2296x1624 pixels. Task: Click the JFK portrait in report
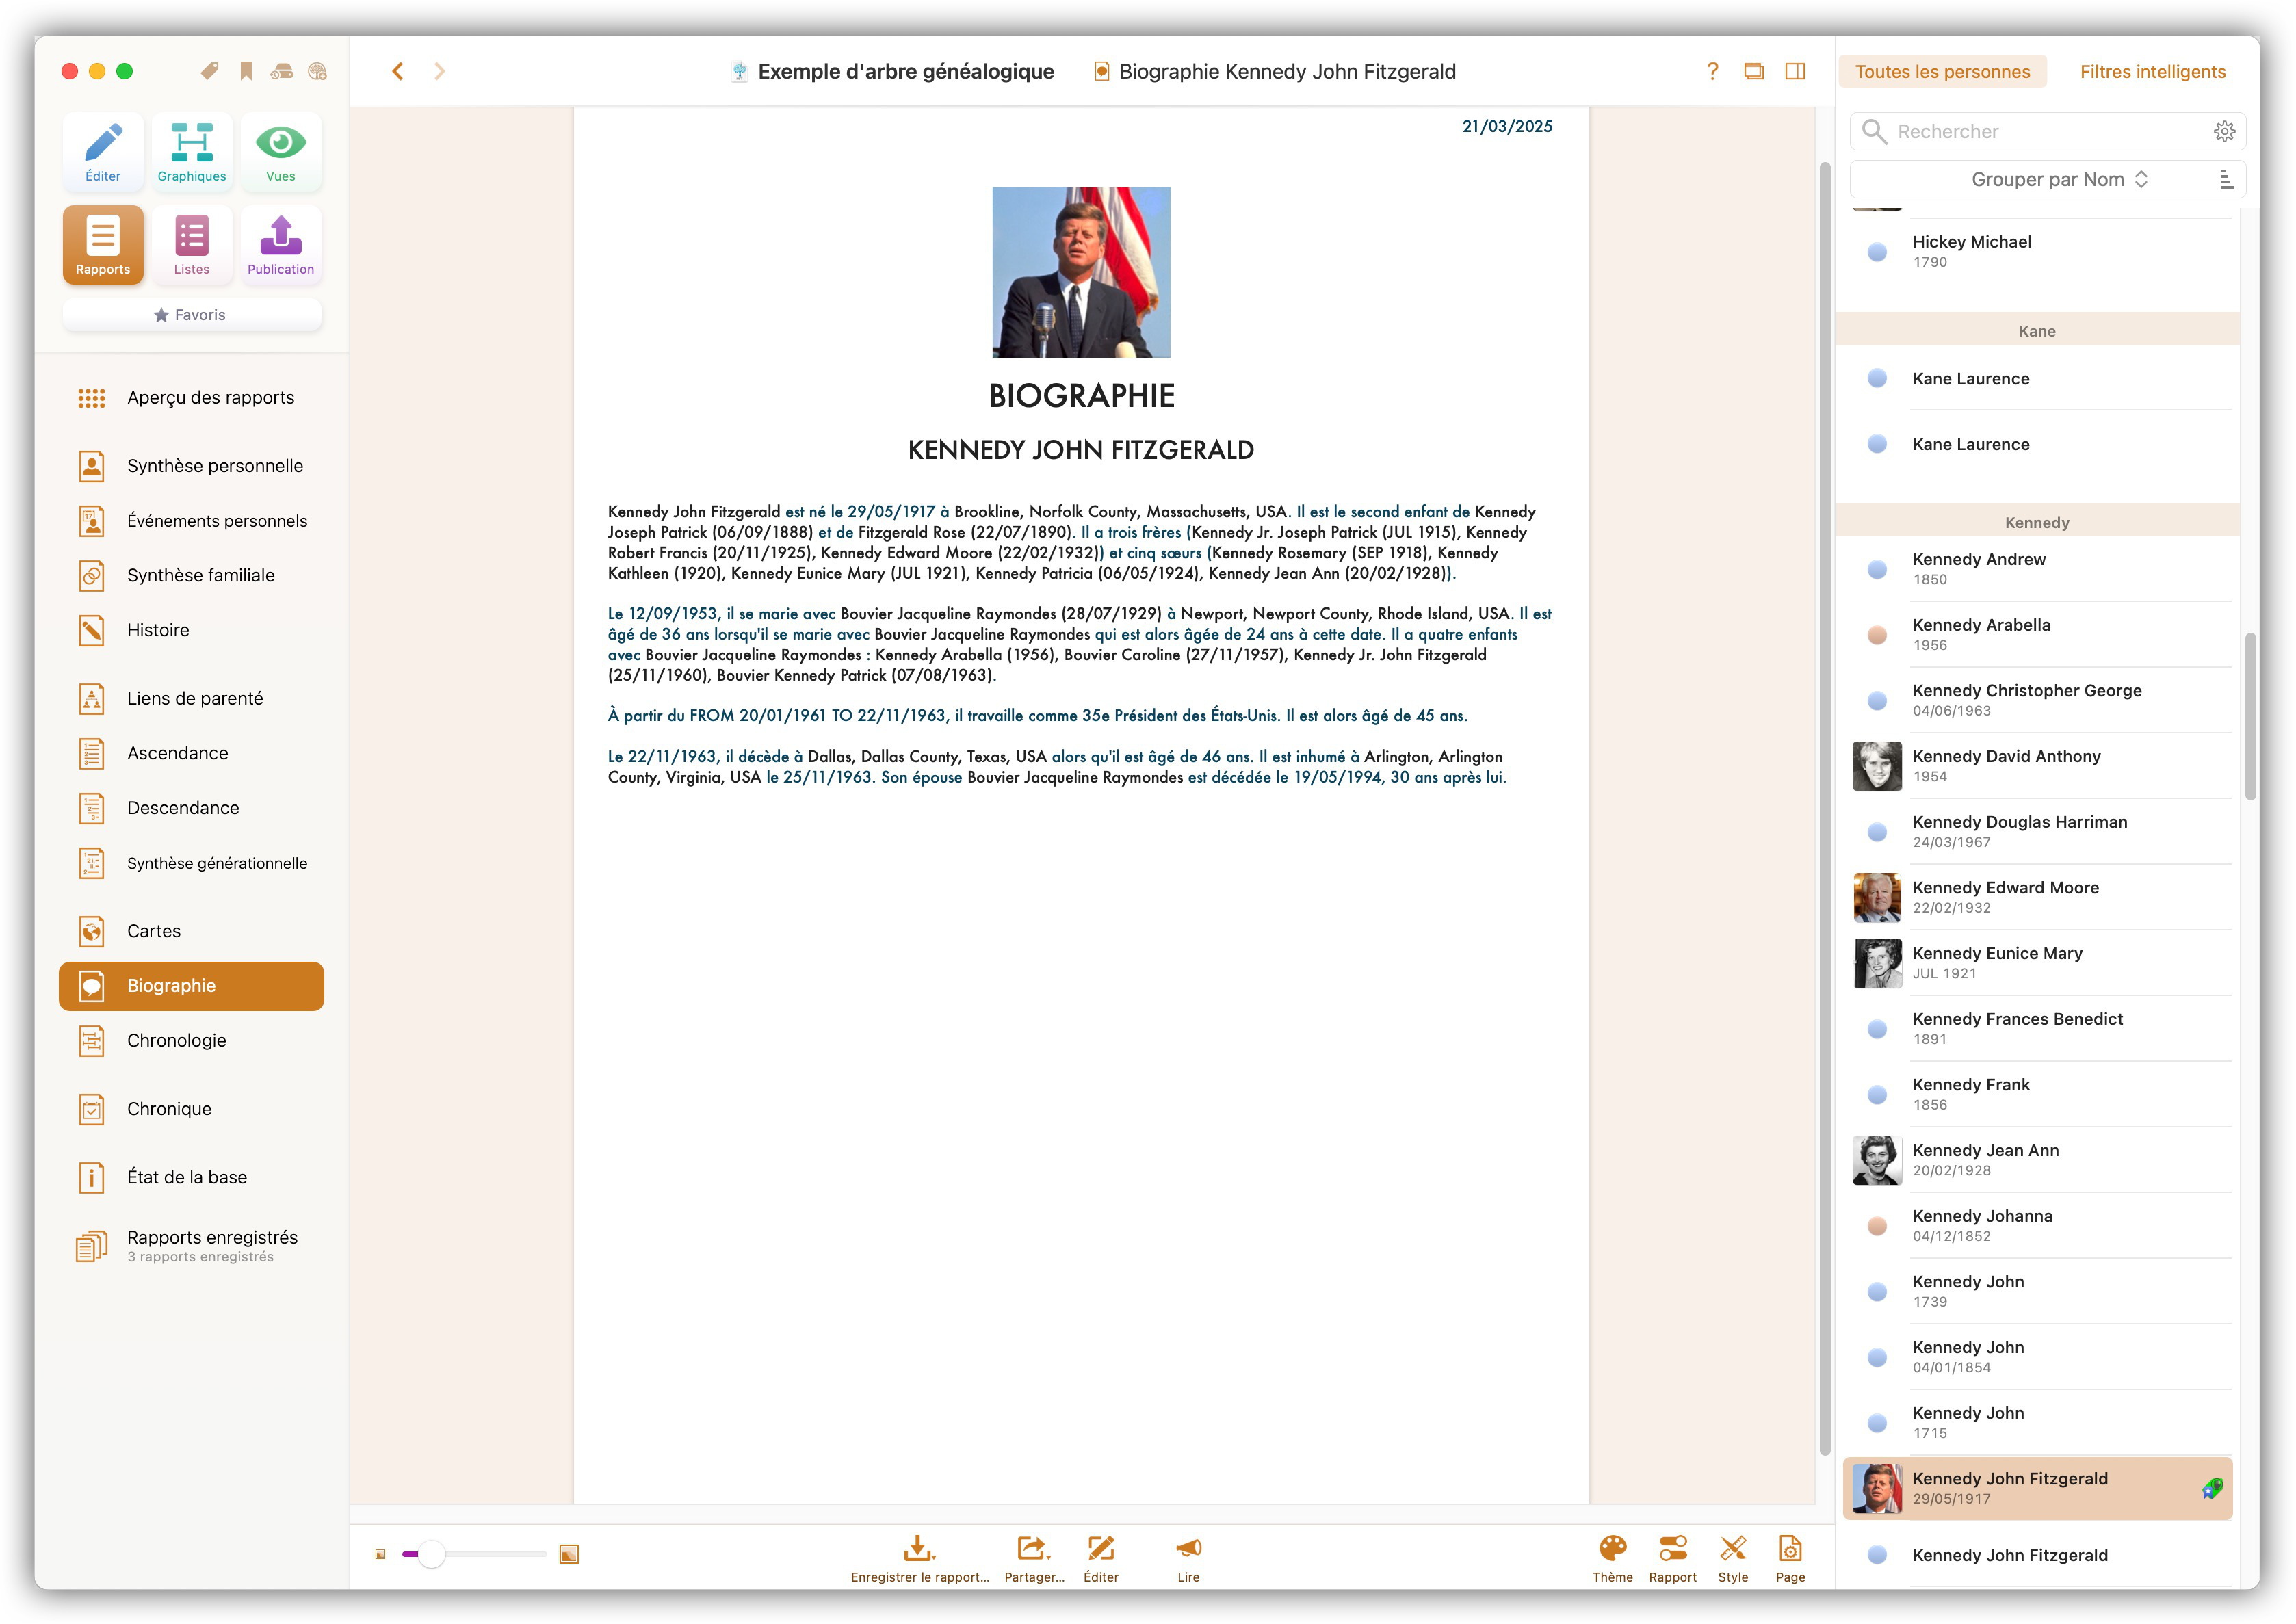coord(1081,272)
